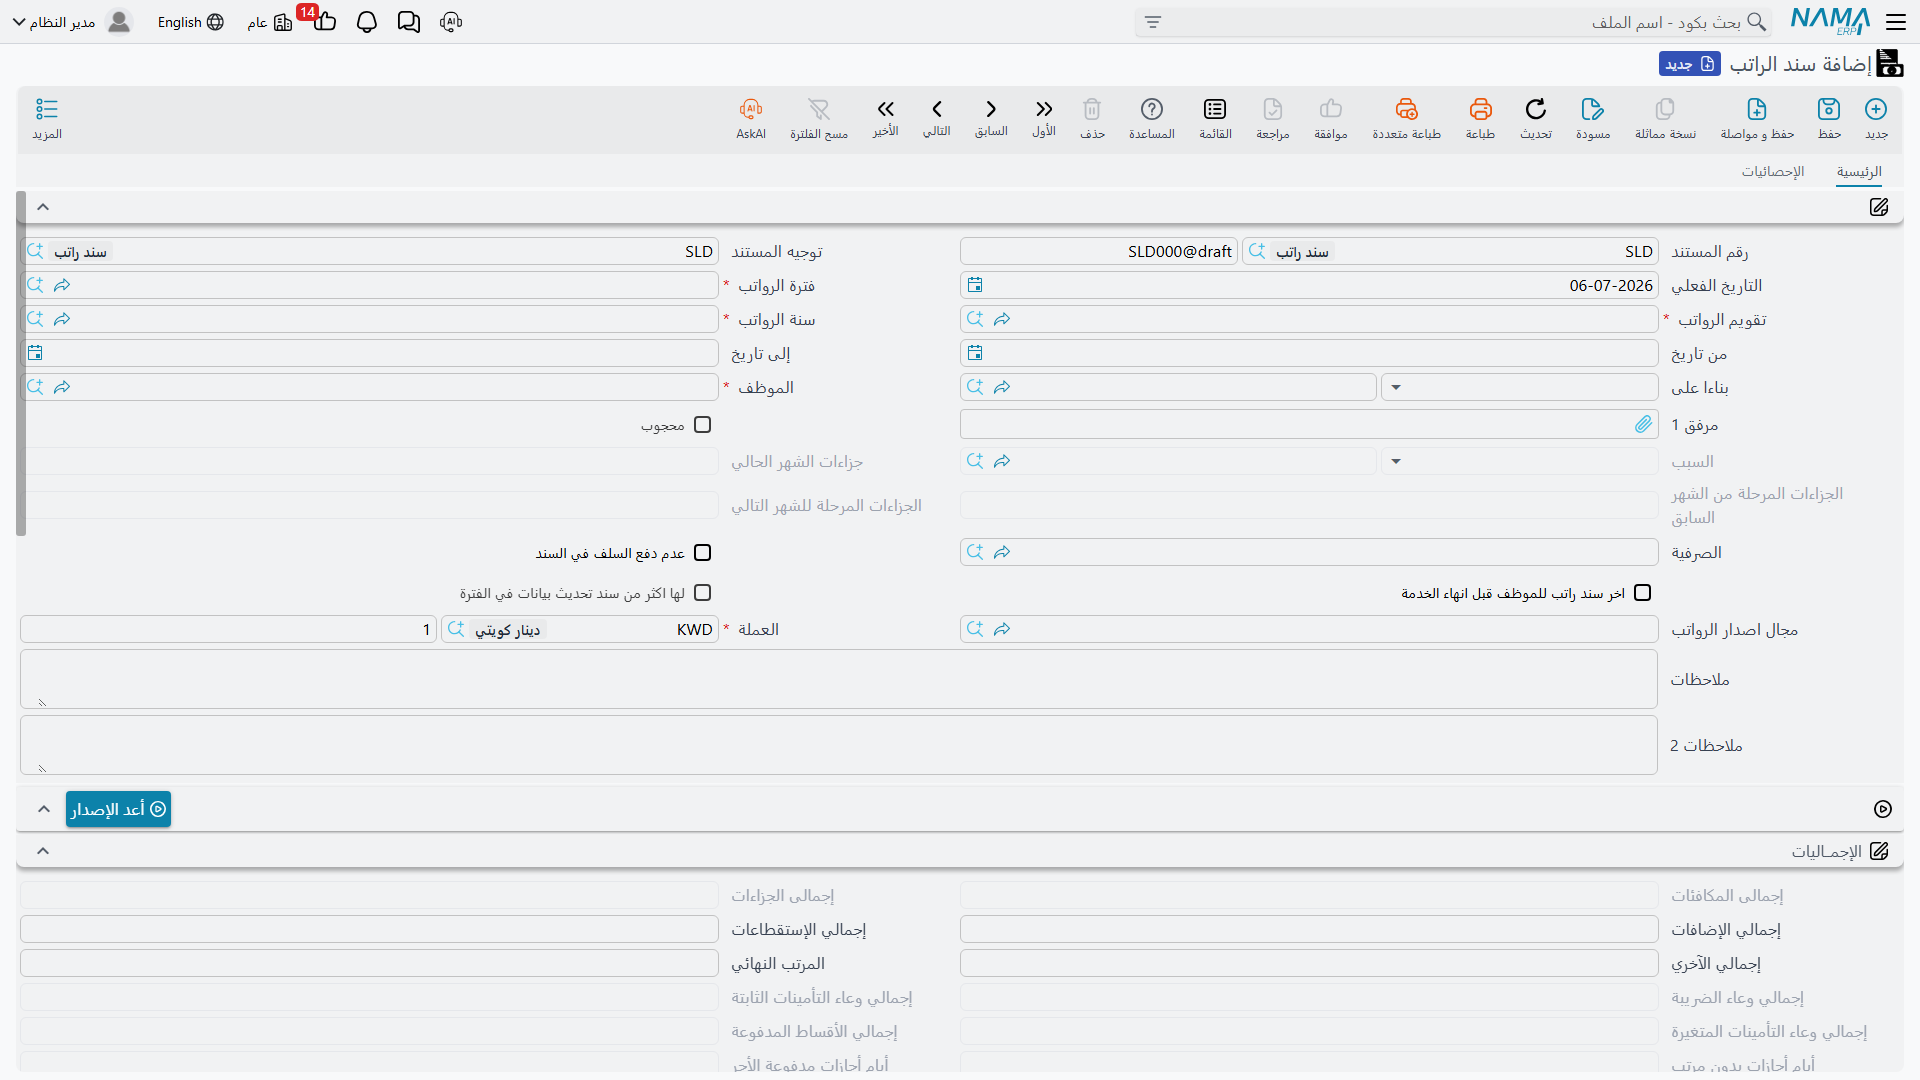Open calendar picker for التاريخ الفعلي

(975, 285)
